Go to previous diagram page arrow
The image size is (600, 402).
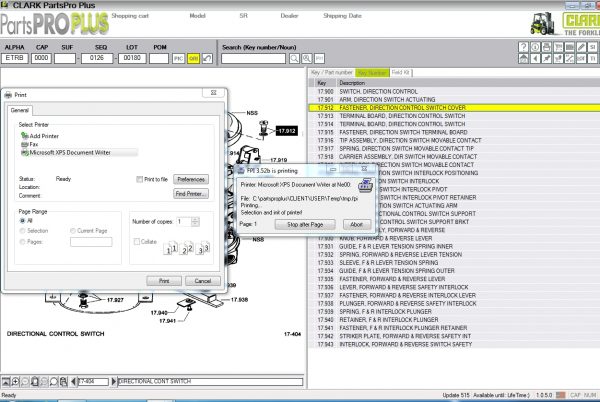(73, 381)
